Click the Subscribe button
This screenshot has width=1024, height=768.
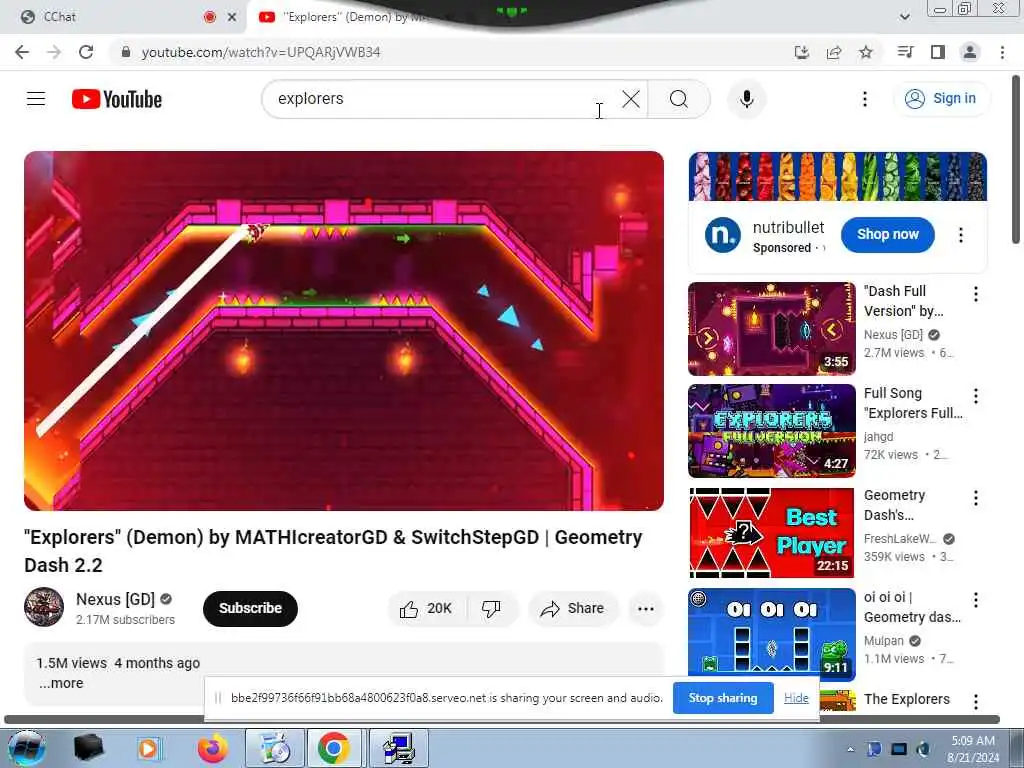tap(250, 609)
